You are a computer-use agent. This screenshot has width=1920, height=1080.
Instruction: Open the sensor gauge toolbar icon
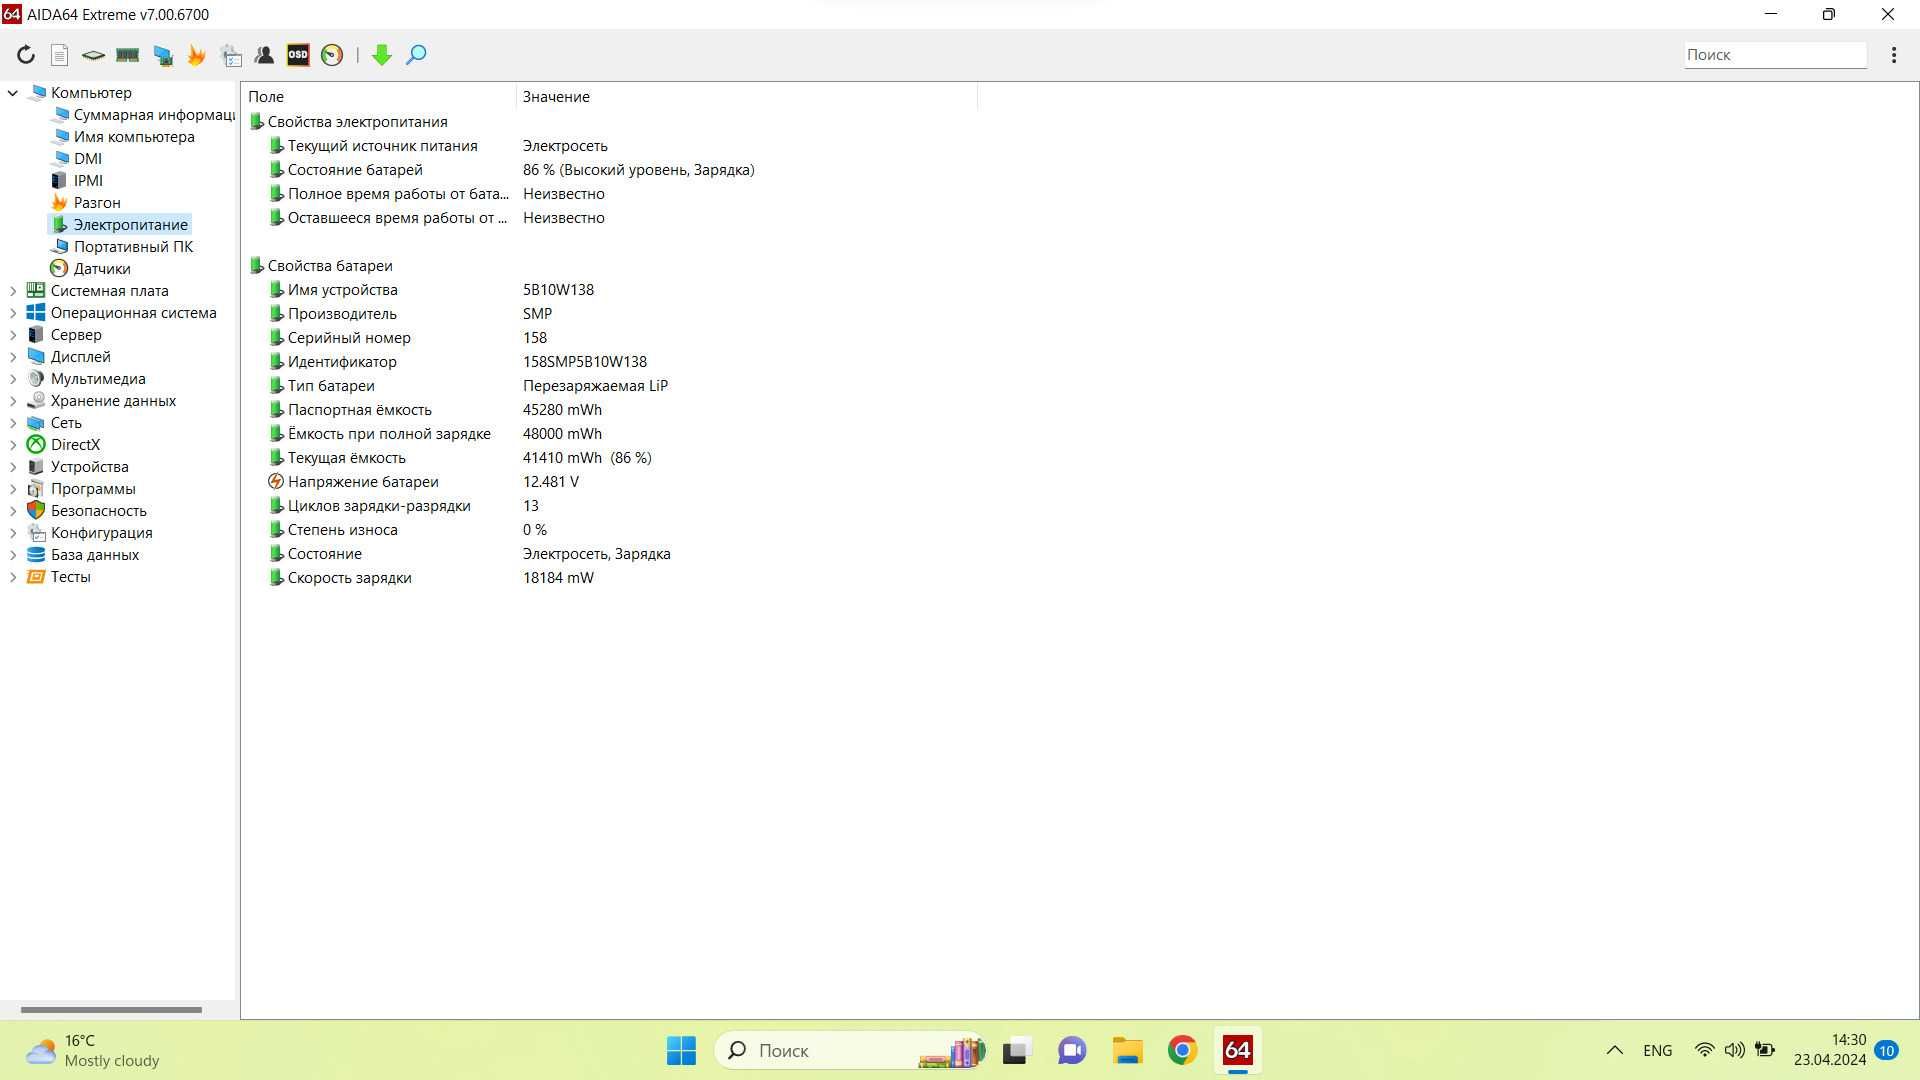(332, 55)
